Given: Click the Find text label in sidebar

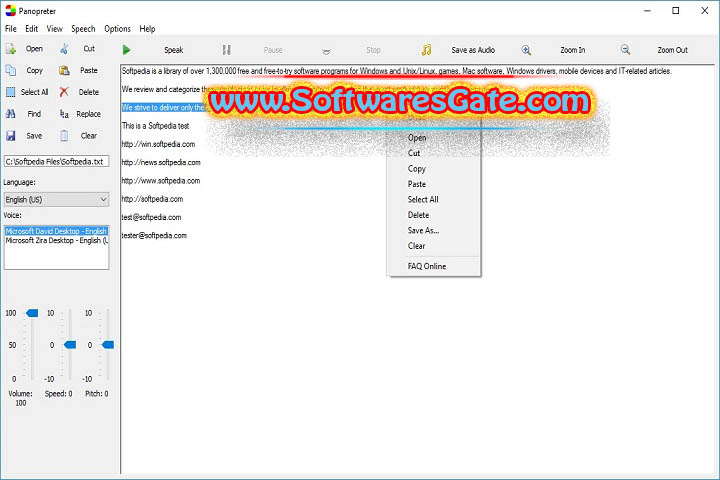Looking at the screenshot, I should [x=34, y=113].
